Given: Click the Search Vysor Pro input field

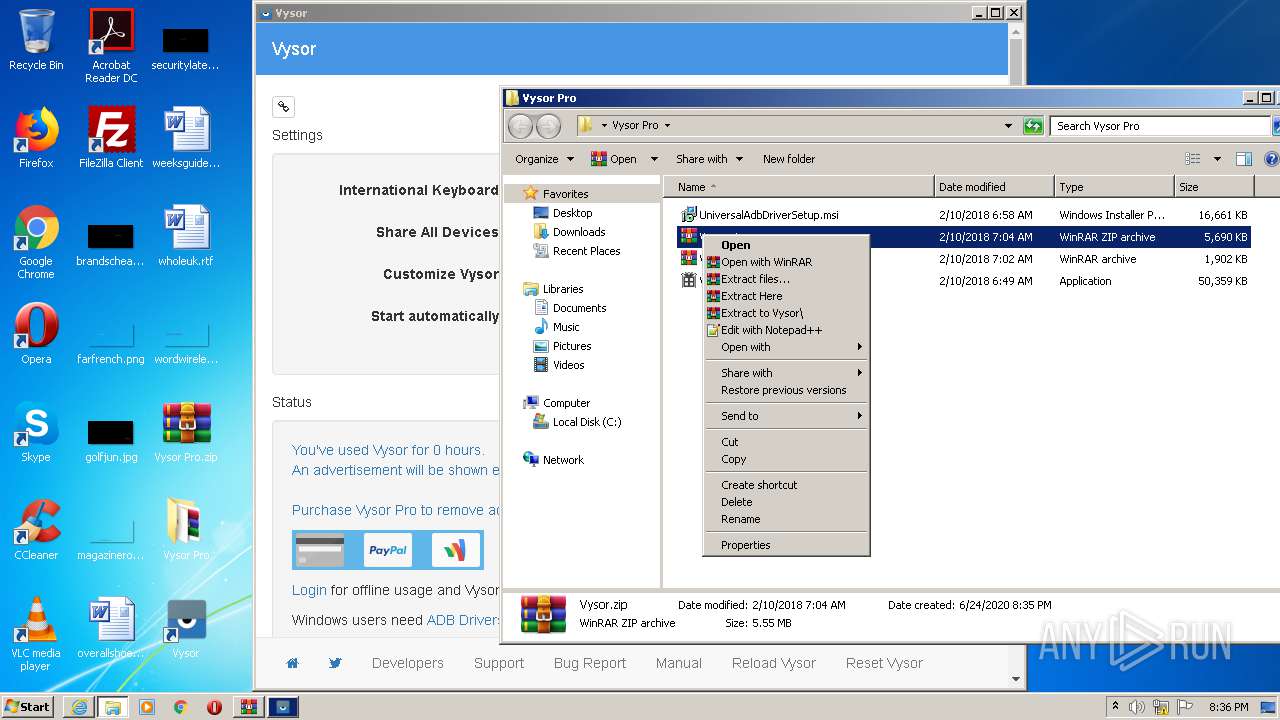Looking at the screenshot, I should (x=1160, y=126).
